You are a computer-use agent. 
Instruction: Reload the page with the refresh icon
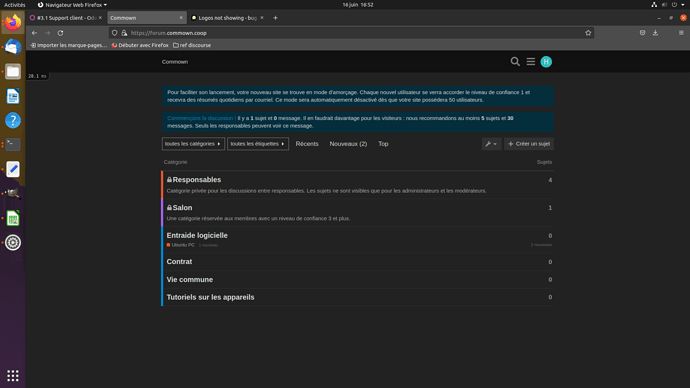60,33
